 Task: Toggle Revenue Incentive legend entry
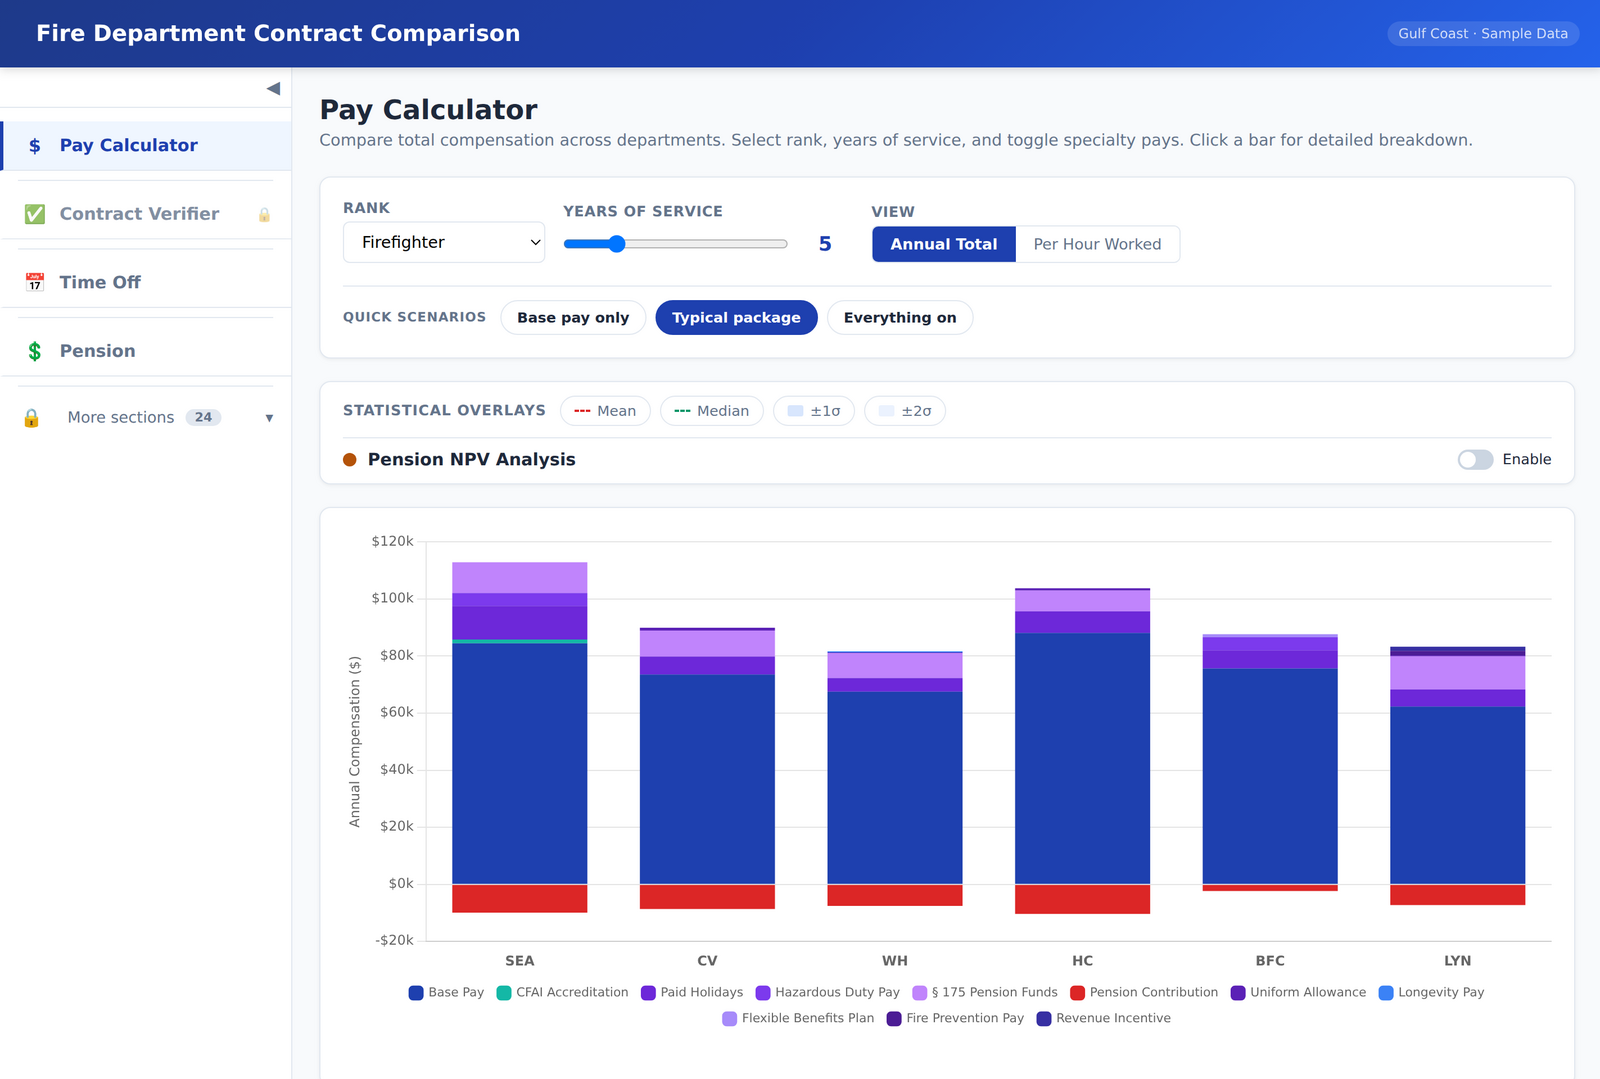pos(1104,1019)
